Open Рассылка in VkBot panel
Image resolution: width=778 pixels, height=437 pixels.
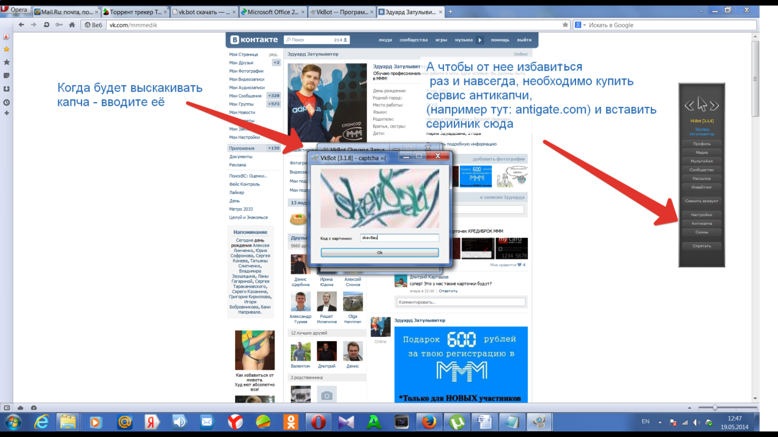pos(702,179)
